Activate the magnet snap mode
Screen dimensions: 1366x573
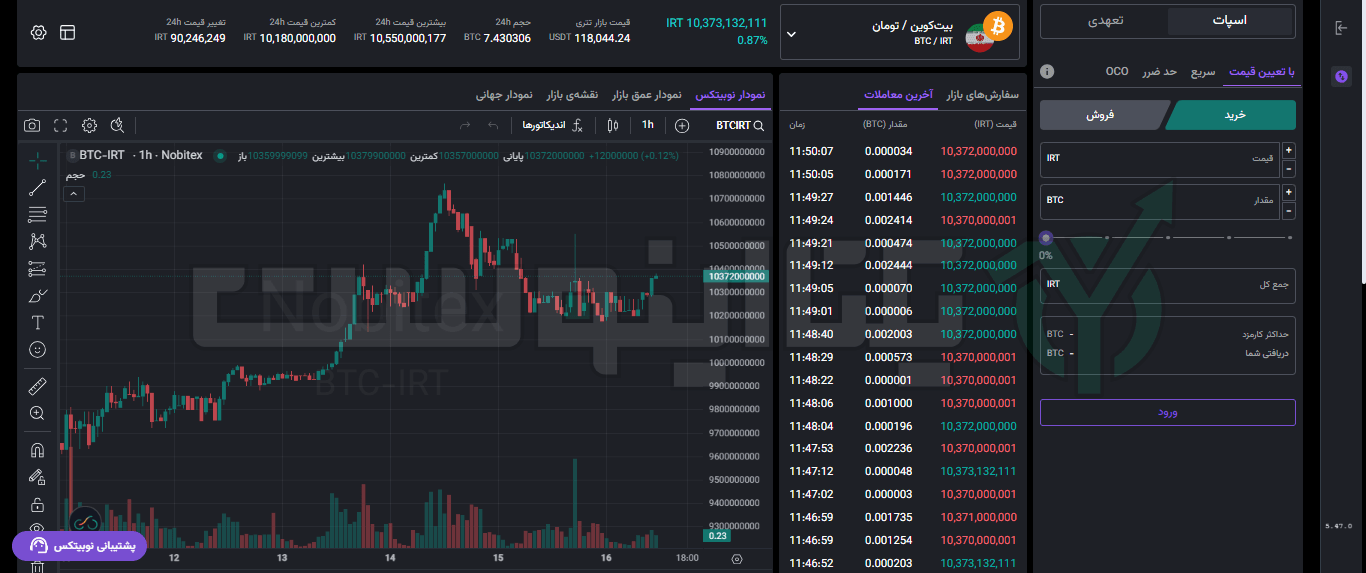click(38, 450)
